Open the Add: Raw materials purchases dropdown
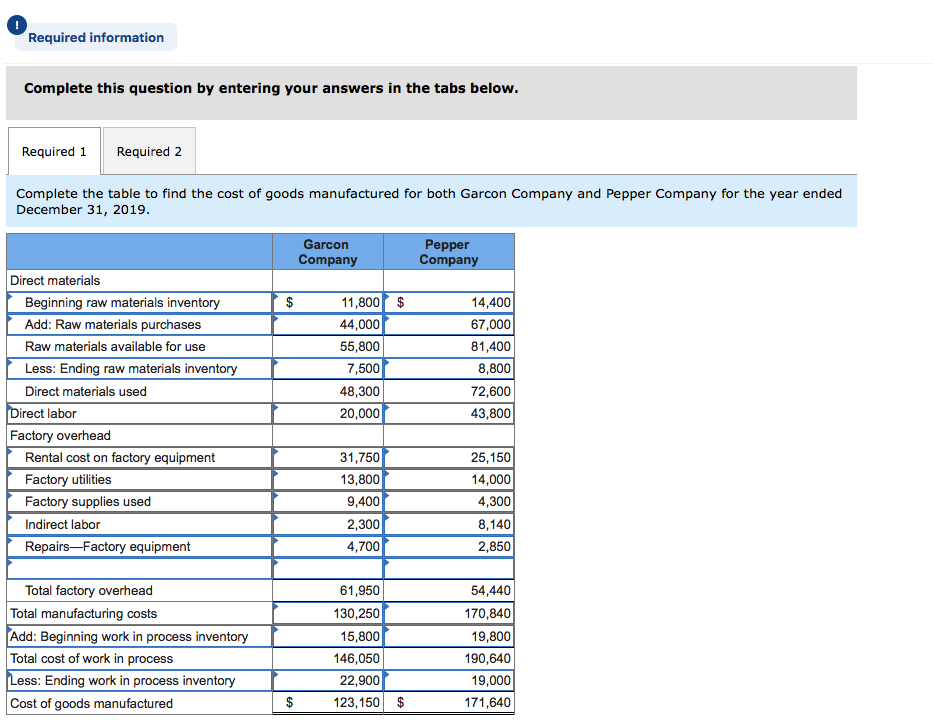Viewport: 933px width, 720px height. coord(139,324)
